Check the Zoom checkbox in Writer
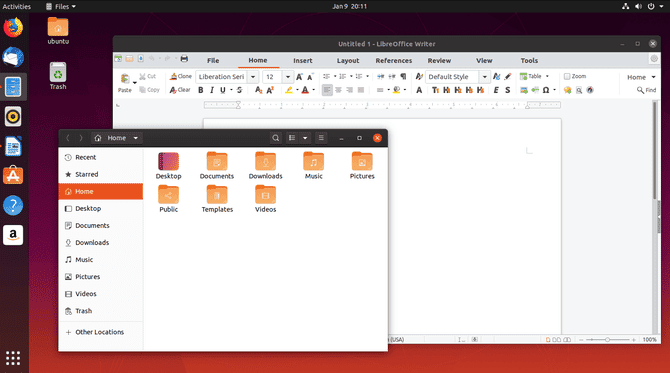Viewport: 670px width, 373px height. (567, 76)
